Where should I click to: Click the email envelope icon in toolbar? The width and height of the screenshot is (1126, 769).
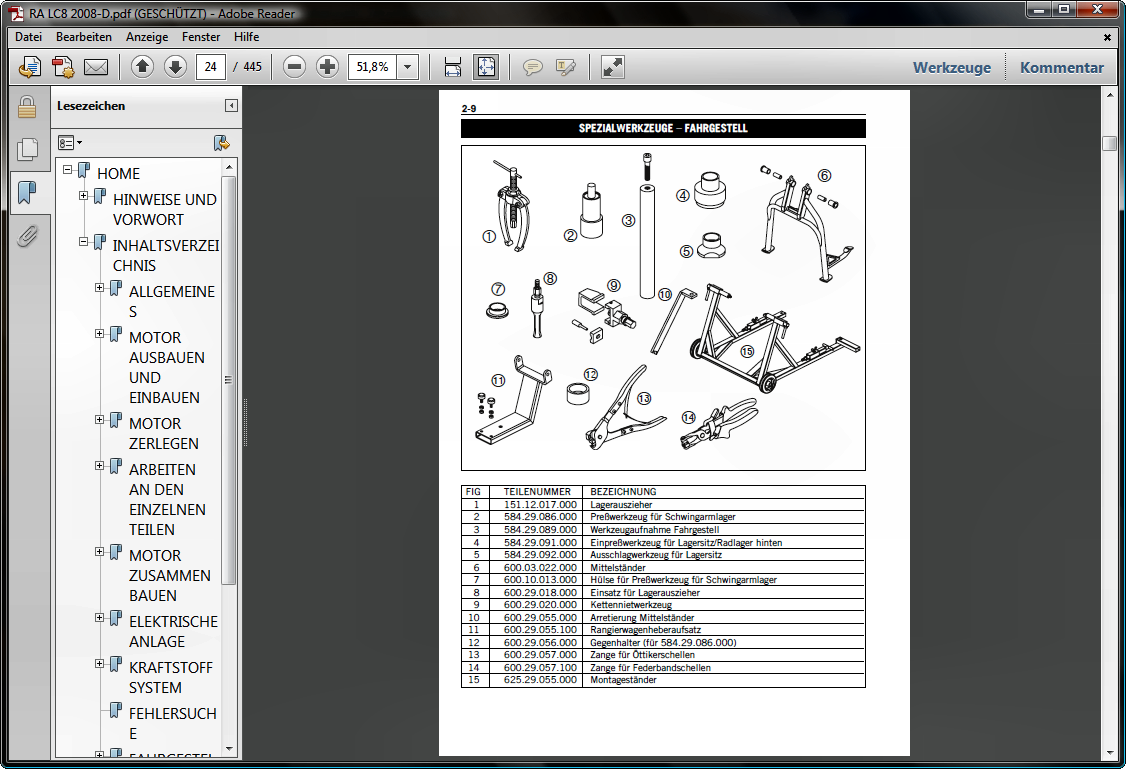[x=96, y=68]
